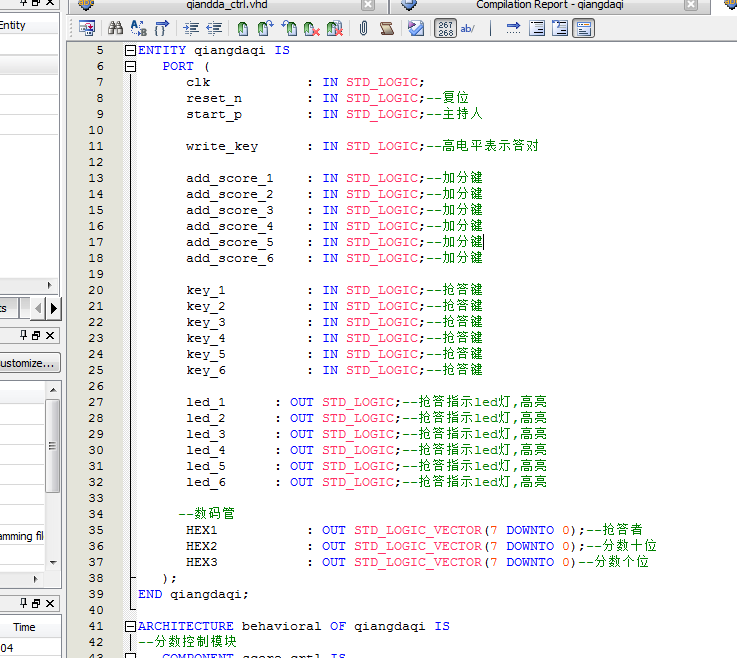
Task: Click the insert template scroll icon
Action: (387, 29)
